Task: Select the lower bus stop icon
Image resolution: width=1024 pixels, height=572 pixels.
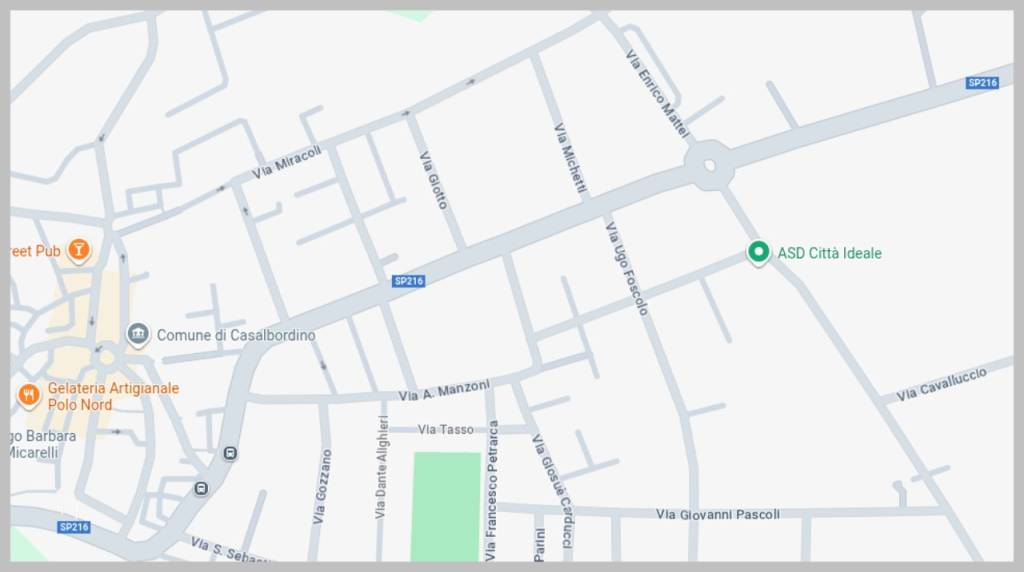Action: (x=201, y=488)
